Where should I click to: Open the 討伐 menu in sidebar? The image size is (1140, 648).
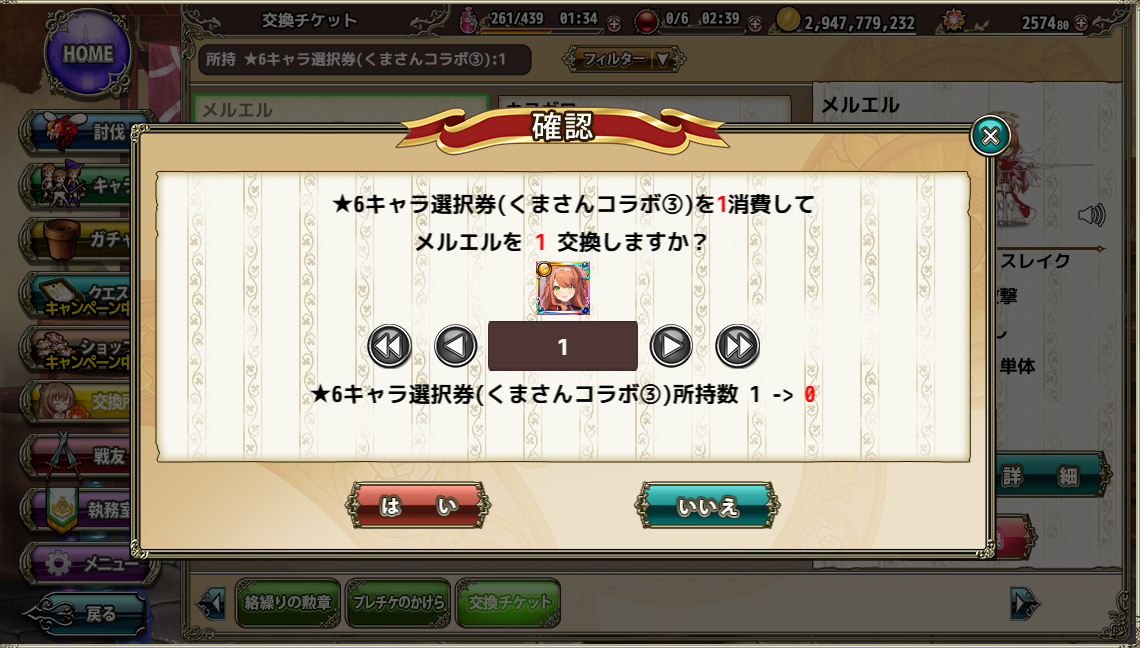[x=86, y=132]
